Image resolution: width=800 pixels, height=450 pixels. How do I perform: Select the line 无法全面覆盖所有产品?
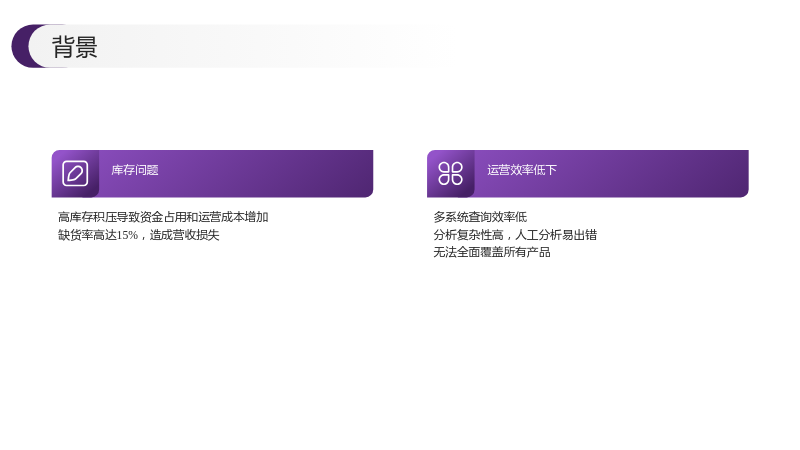click(x=492, y=253)
